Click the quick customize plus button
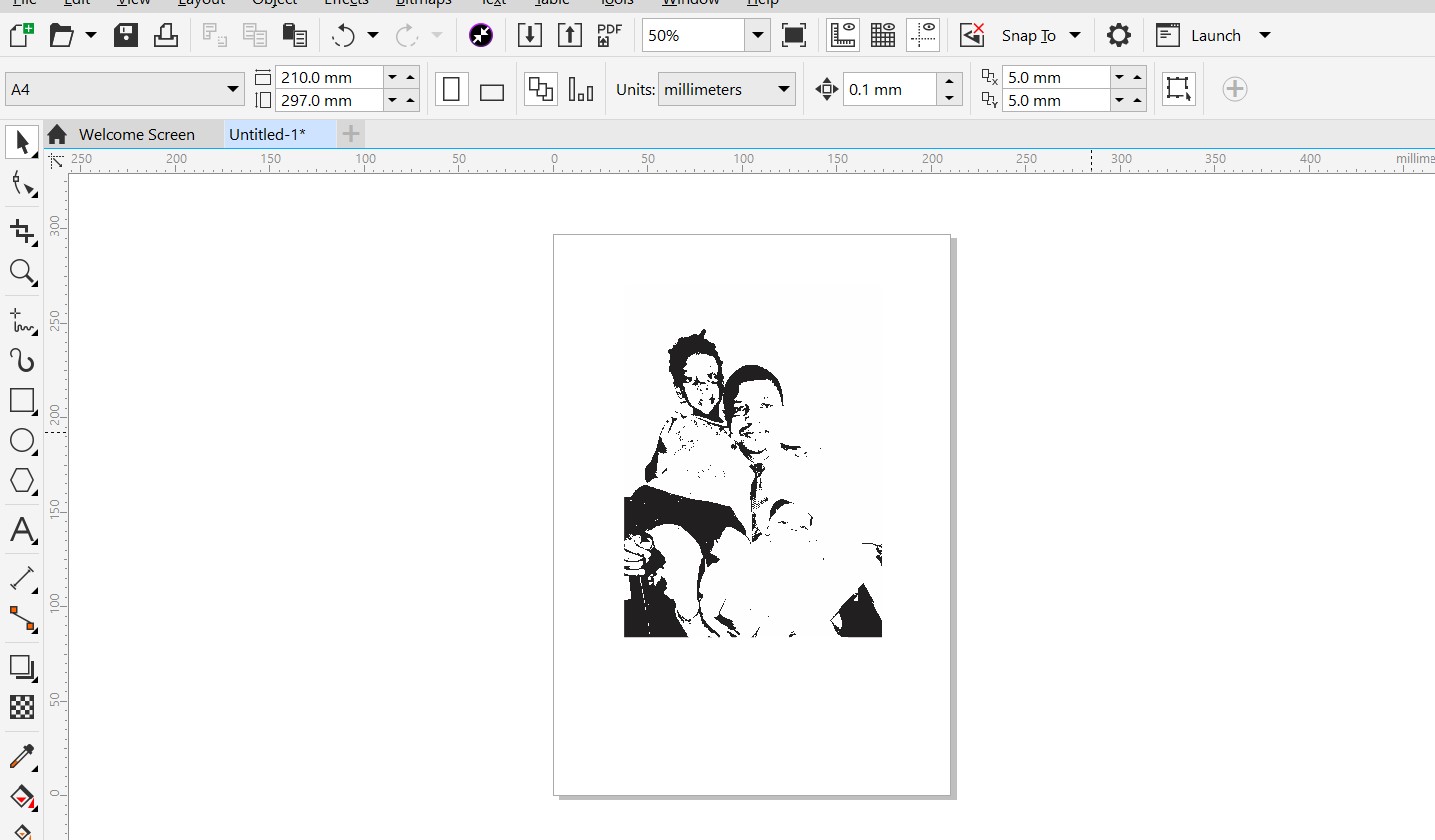This screenshot has height=840, width=1435. point(1235,89)
